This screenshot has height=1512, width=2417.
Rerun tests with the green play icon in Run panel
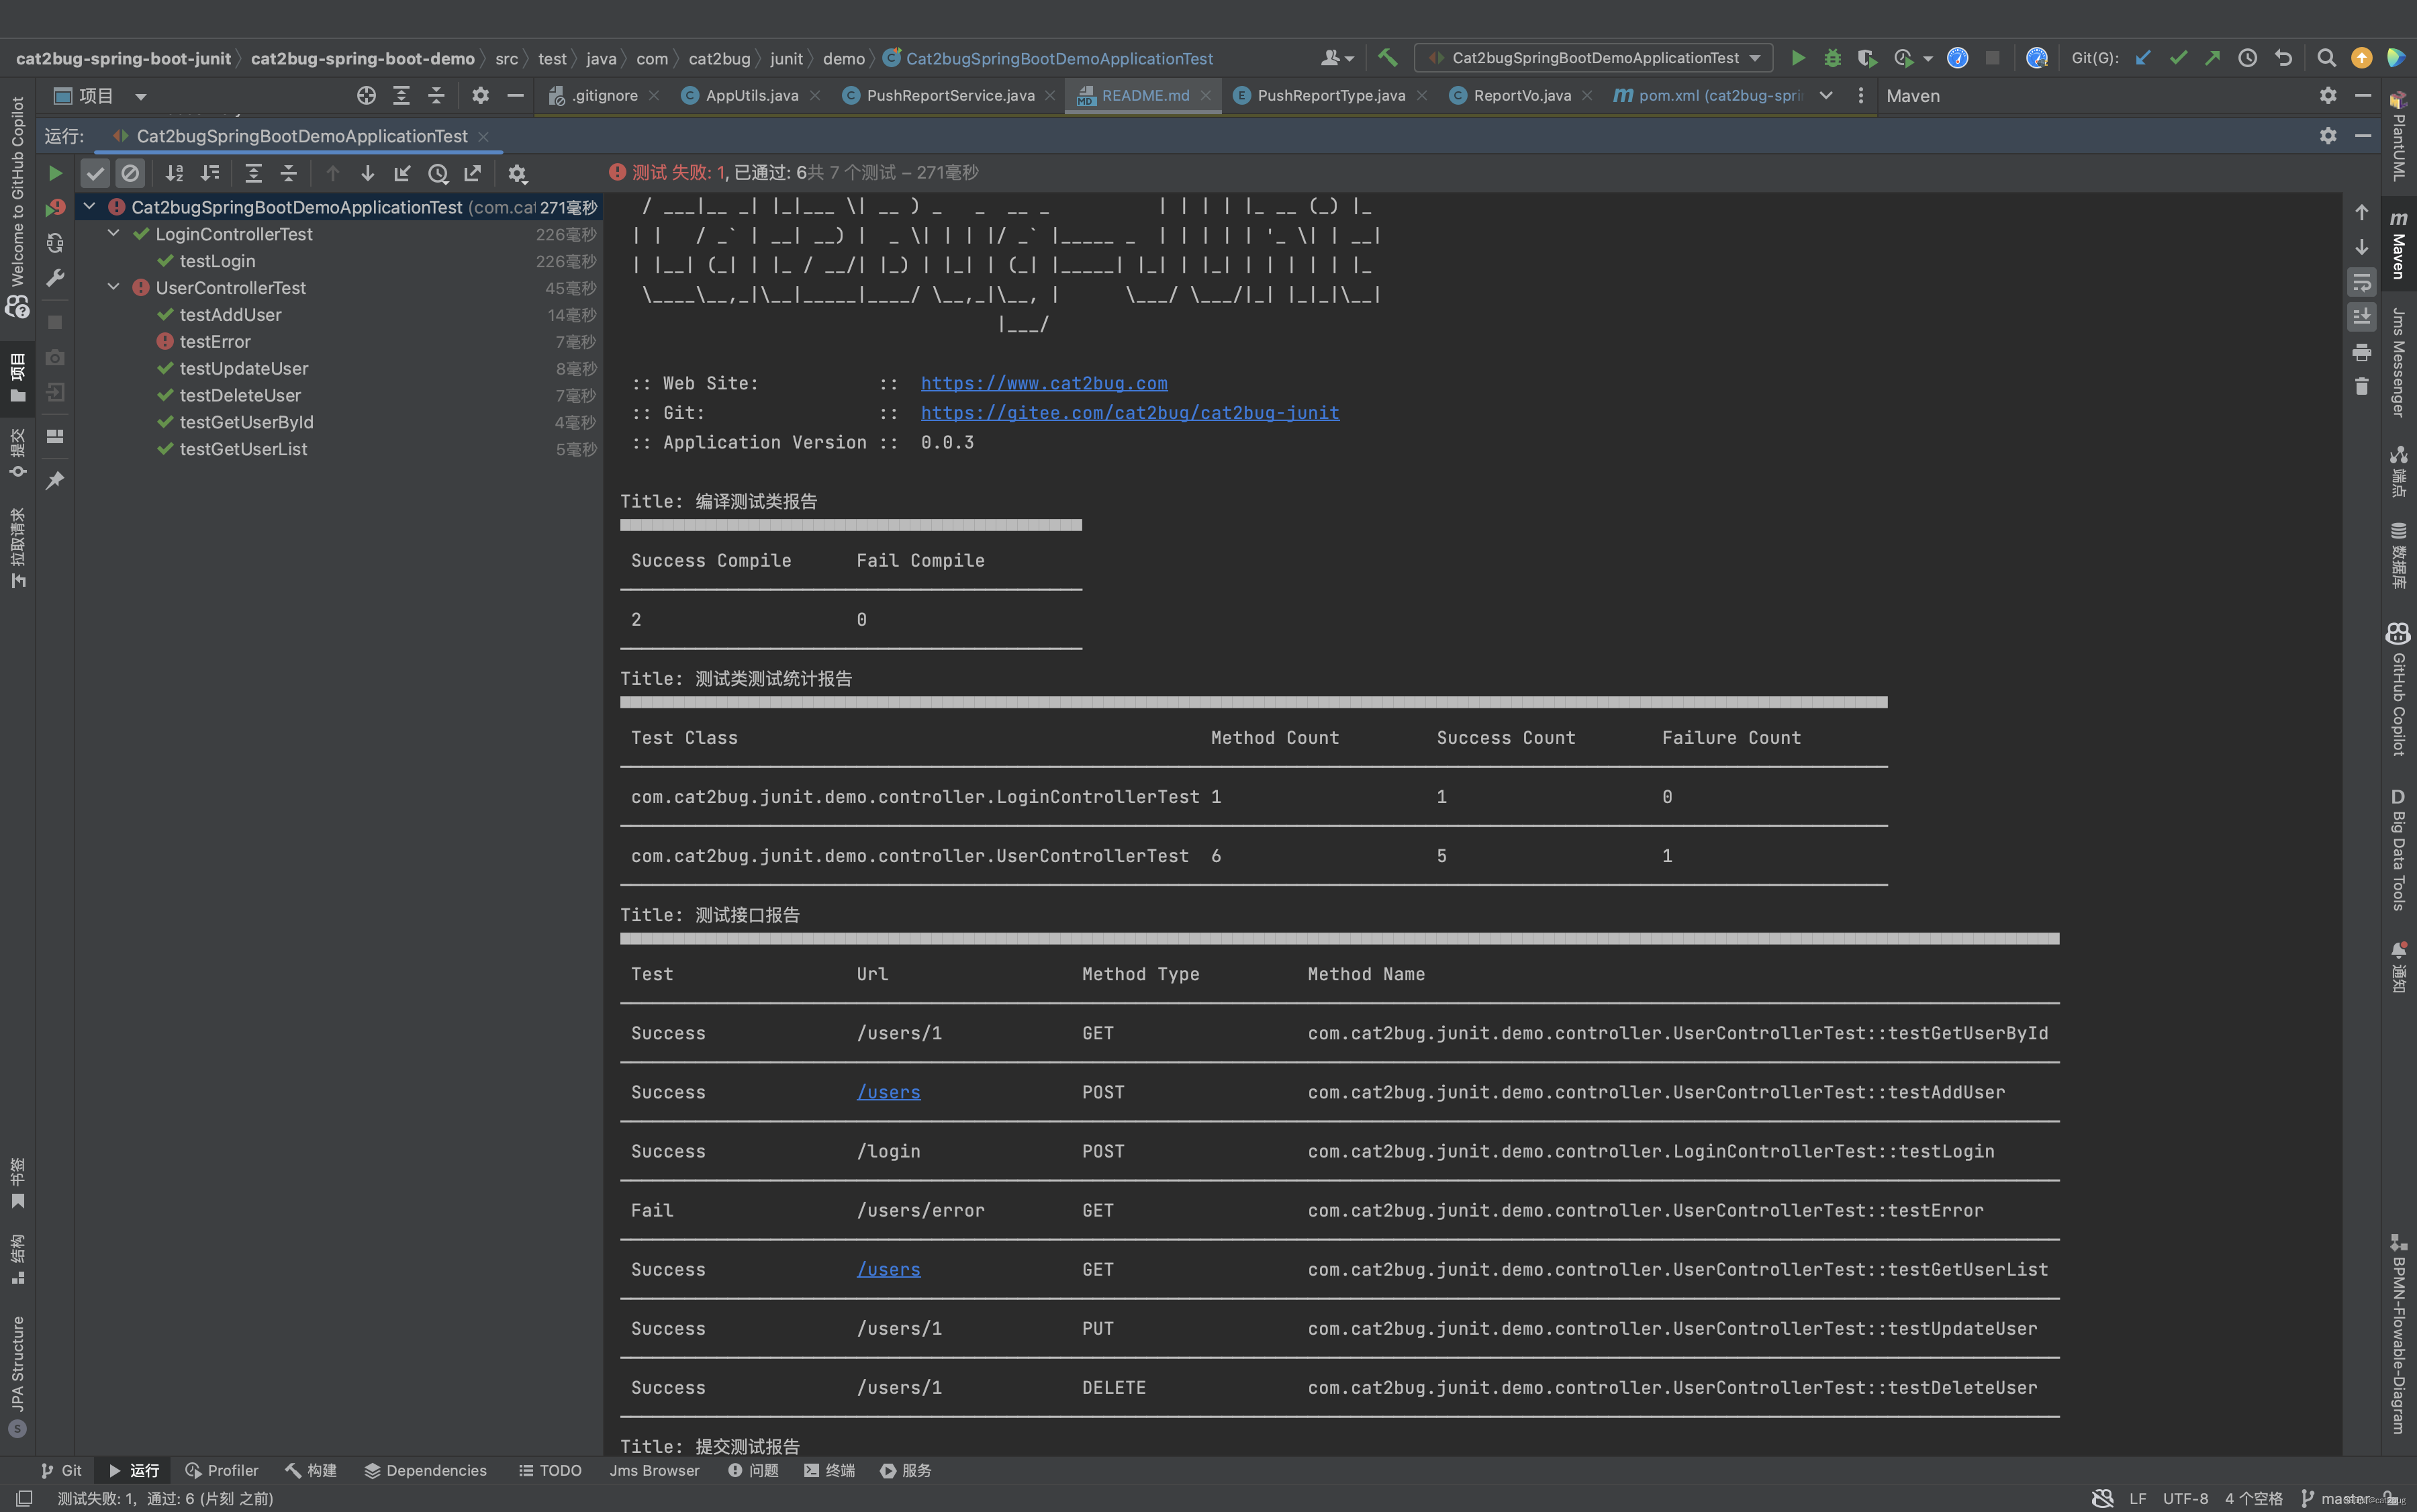pyautogui.click(x=55, y=173)
